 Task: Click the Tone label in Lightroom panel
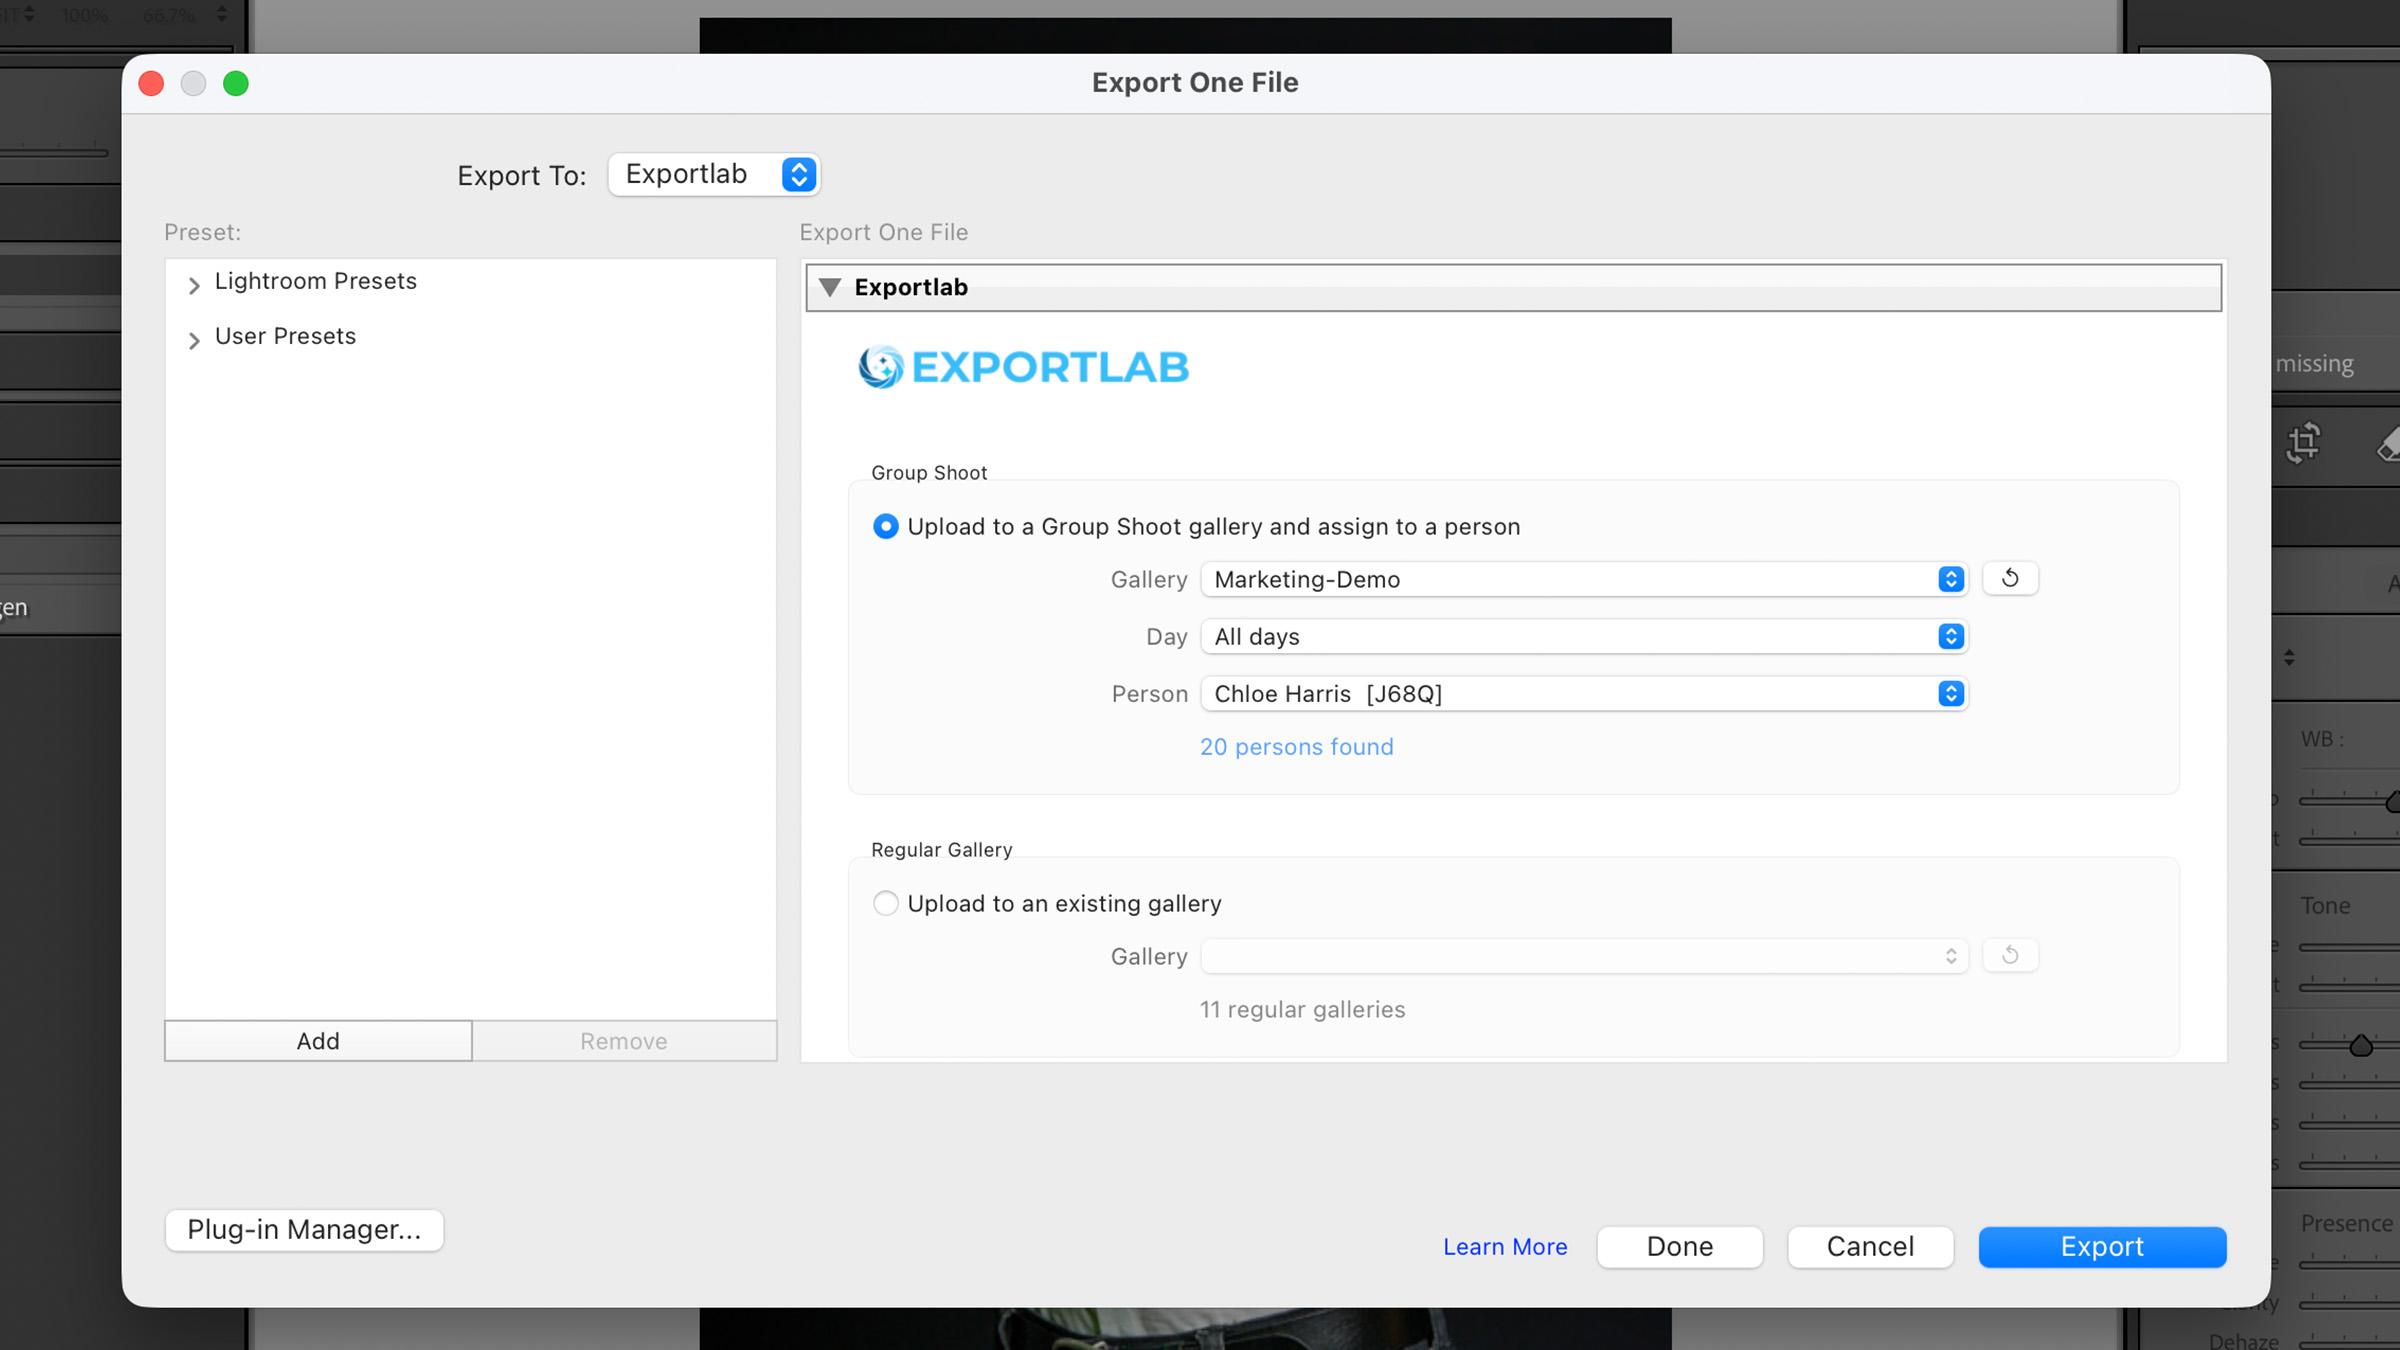2325,906
